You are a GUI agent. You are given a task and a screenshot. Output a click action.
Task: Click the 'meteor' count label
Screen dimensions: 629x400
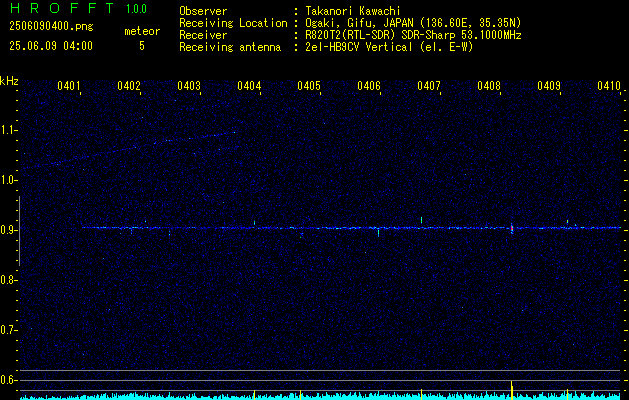142,31
